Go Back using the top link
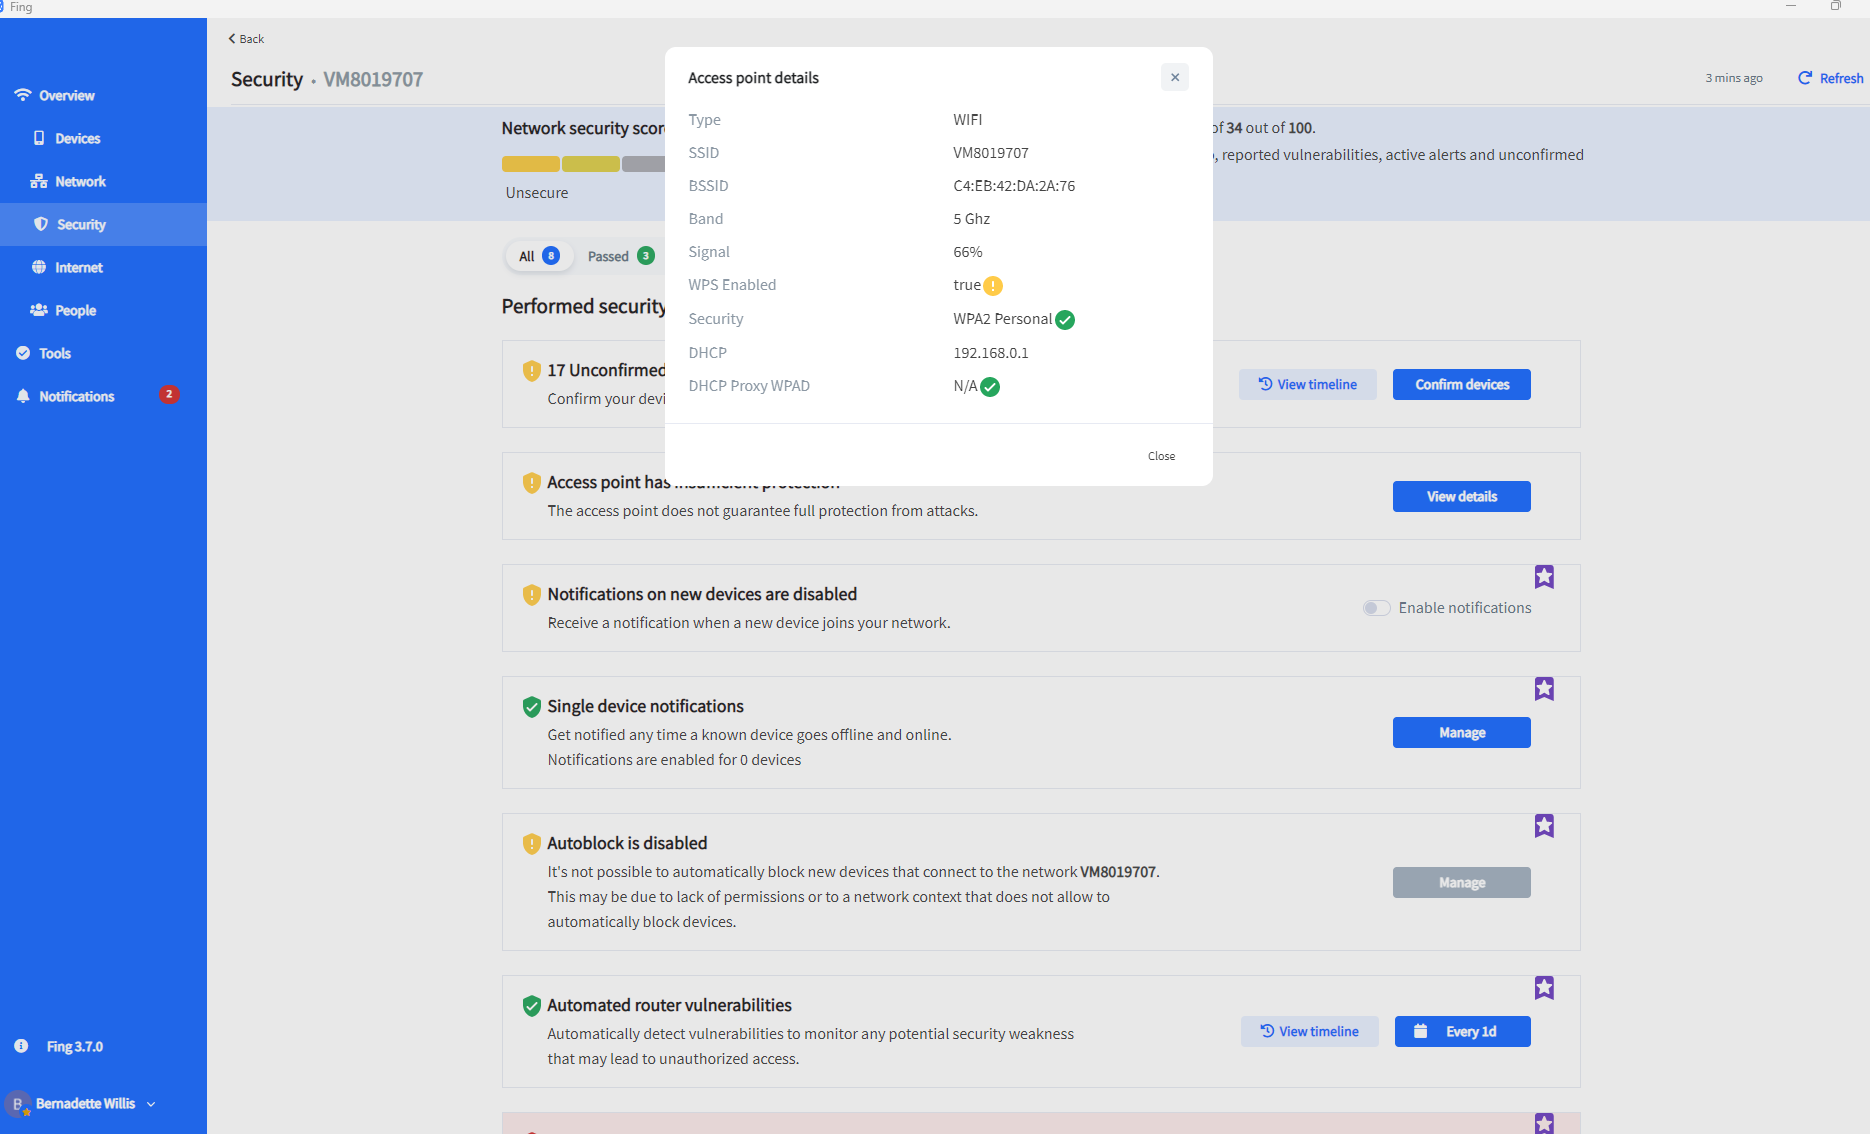The height and width of the screenshot is (1134, 1870). (x=246, y=39)
